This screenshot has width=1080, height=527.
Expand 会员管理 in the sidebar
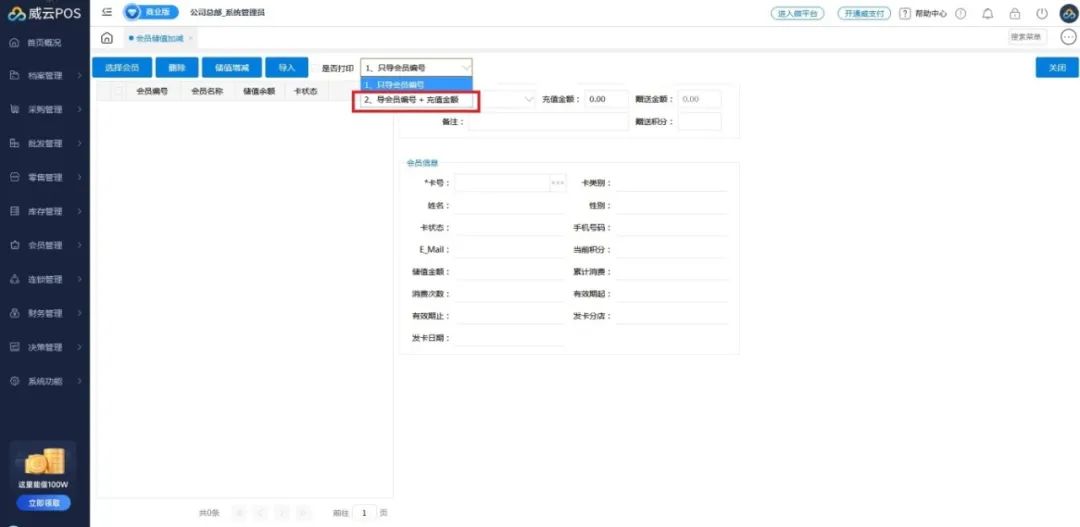[x=44, y=246]
